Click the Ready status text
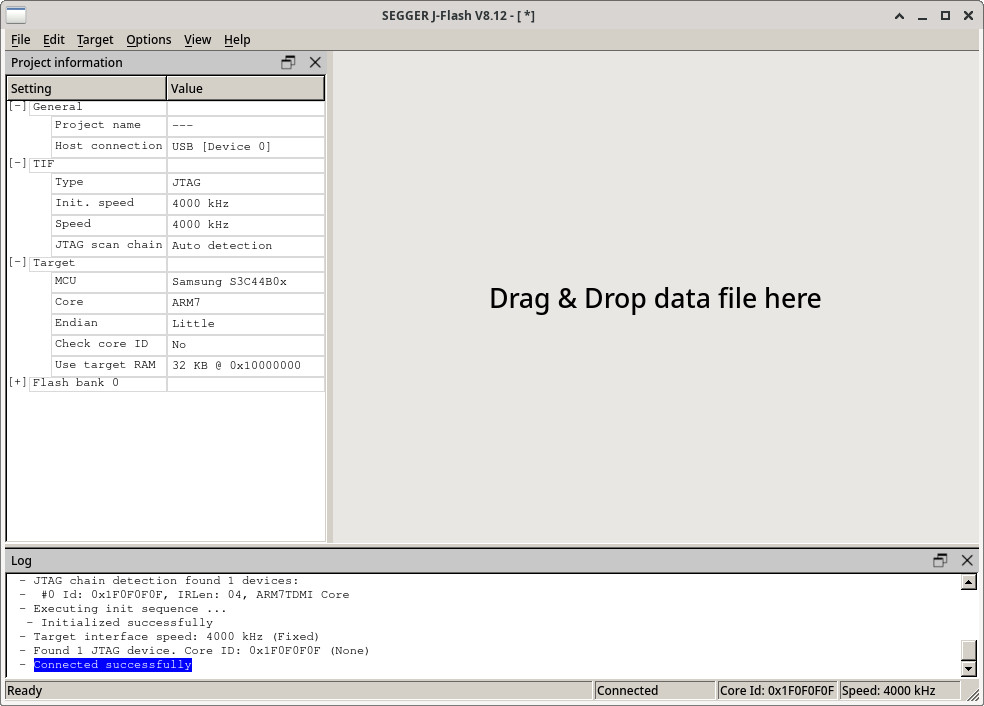 24,691
